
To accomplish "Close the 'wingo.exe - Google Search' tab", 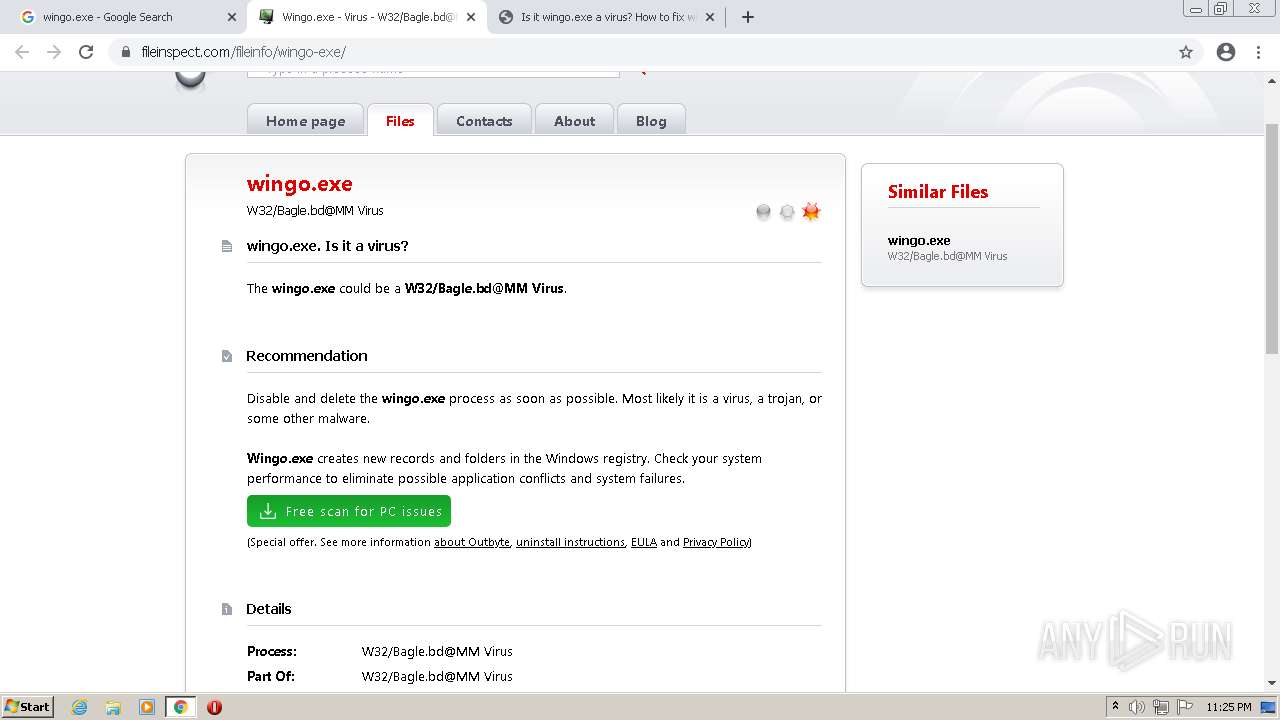I will pyautogui.click(x=232, y=17).
